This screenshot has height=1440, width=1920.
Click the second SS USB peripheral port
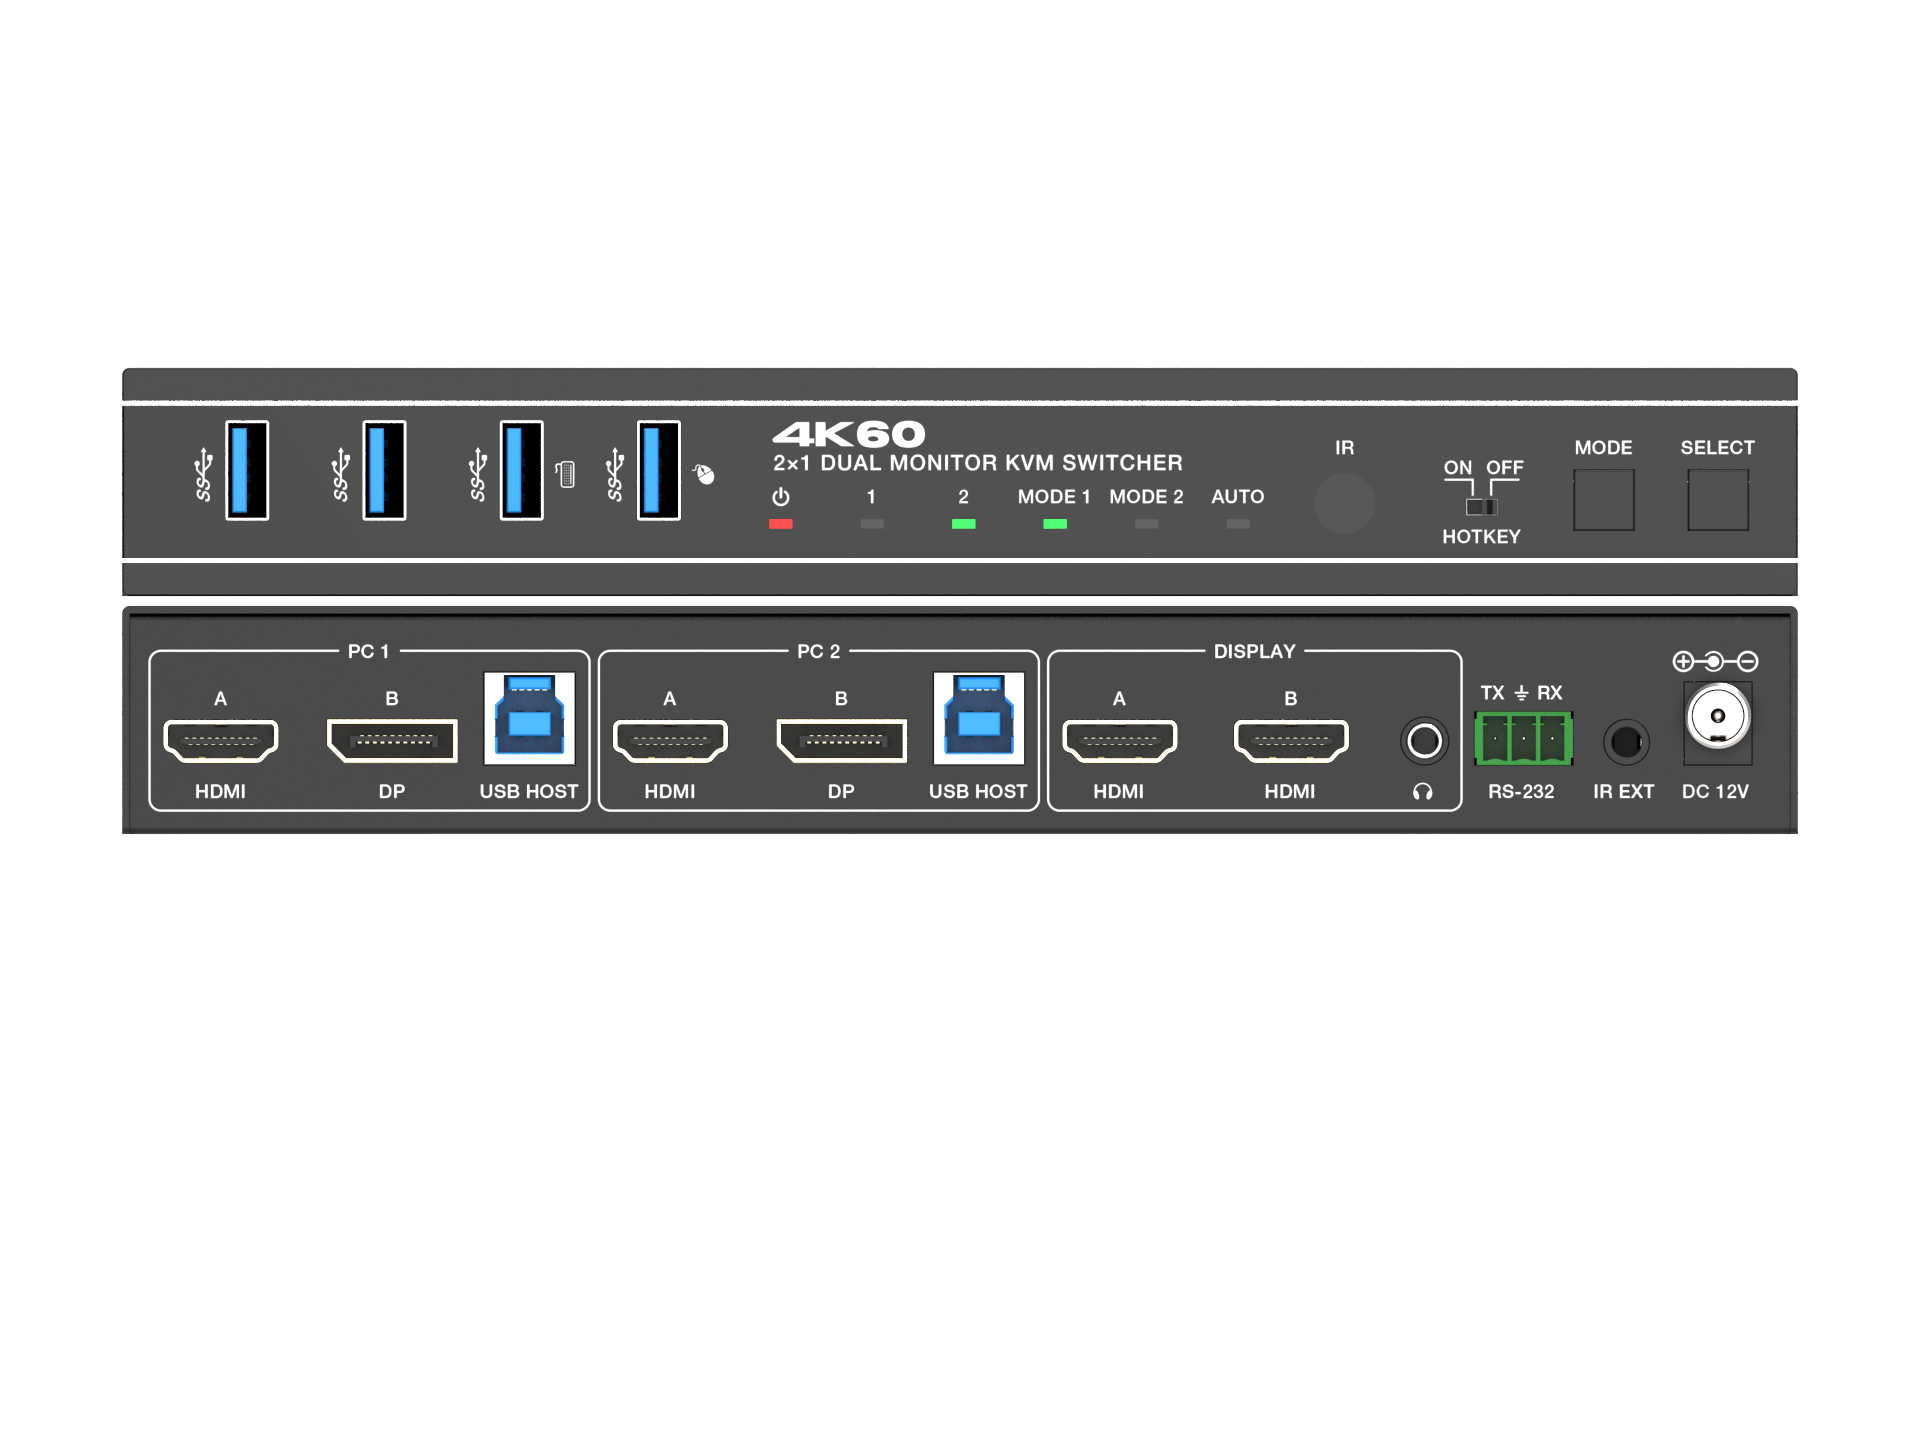385,470
